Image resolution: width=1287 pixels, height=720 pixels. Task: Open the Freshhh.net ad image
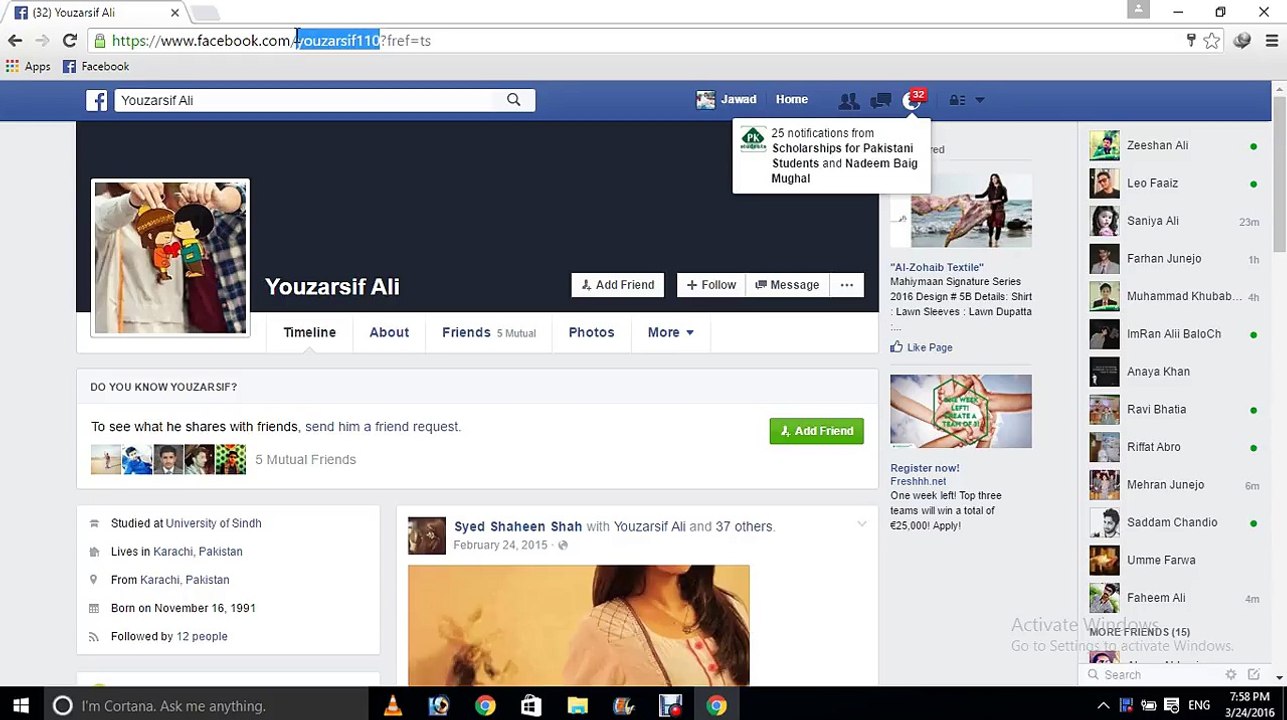(x=961, y=412)
